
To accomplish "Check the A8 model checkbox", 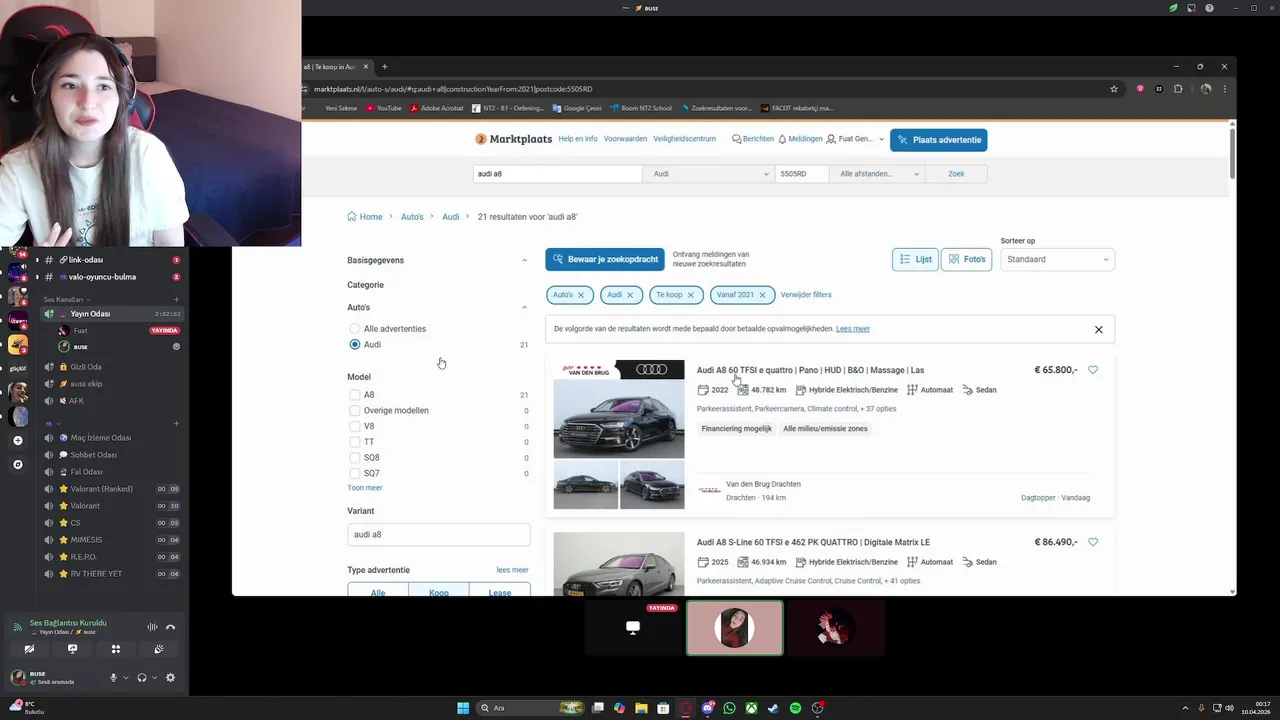I will click(x=354, y=395).
